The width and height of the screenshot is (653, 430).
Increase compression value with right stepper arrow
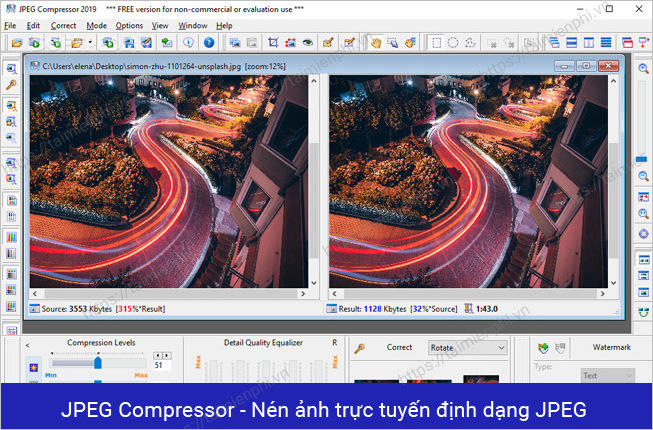click(167, 355)
